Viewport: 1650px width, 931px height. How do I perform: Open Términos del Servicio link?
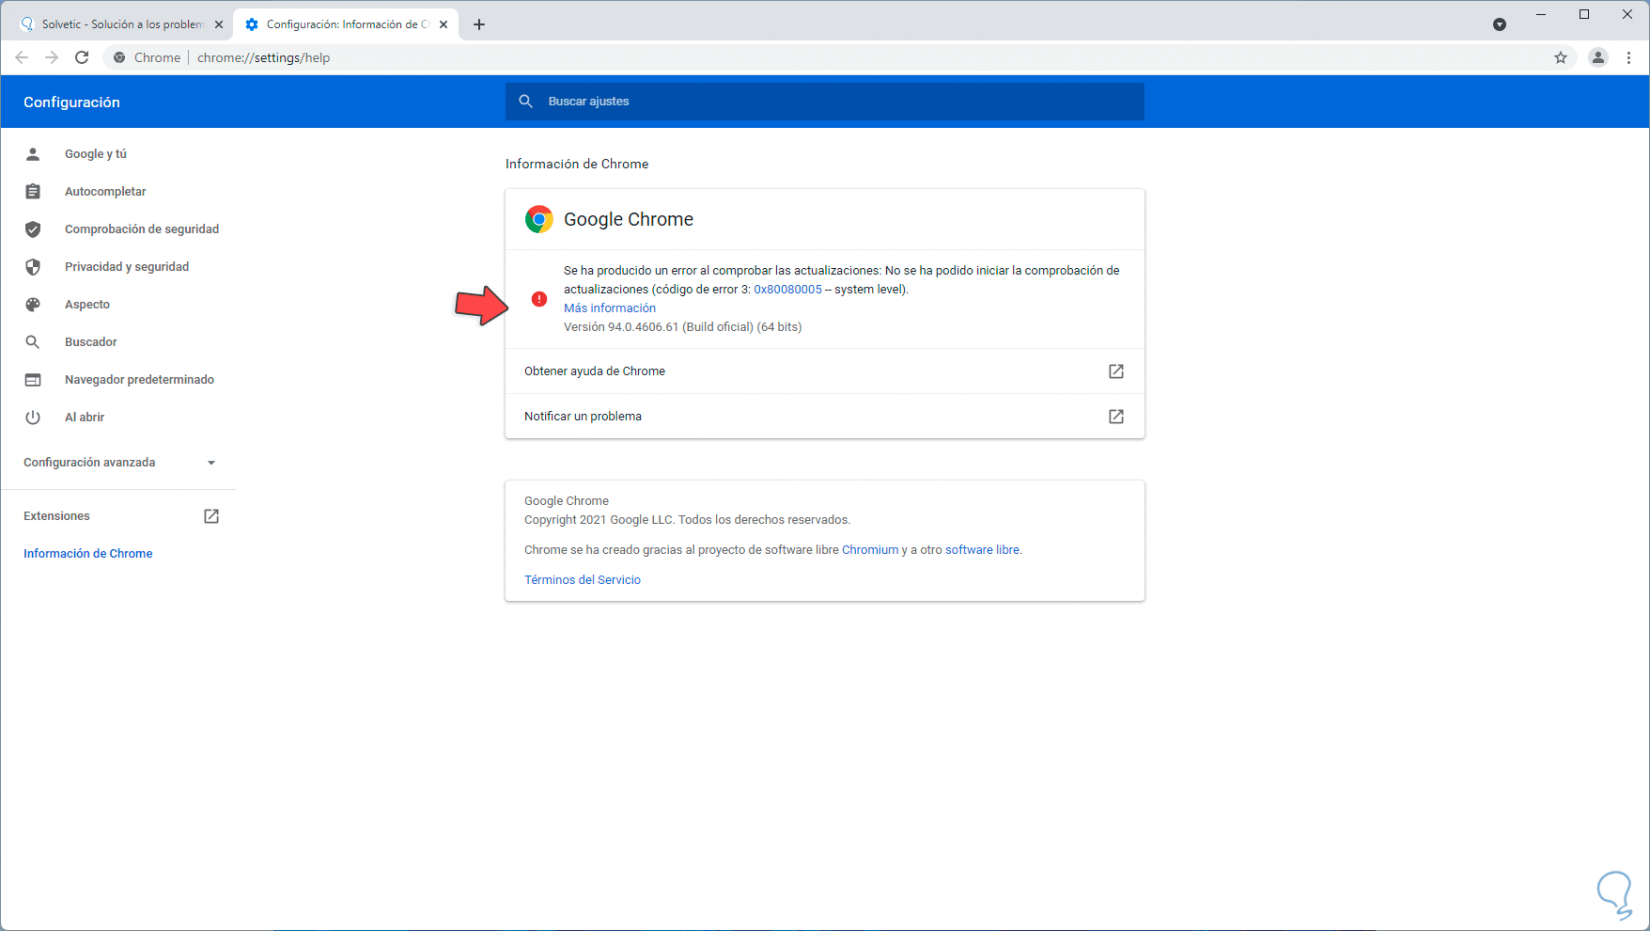(x=582, y=580)
